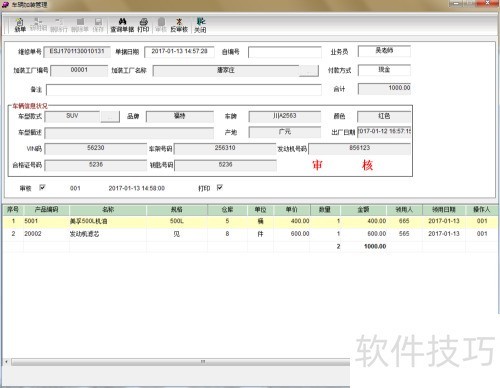The height and width of the screenshot is (388, 500).
Task: Click the disabled 删除行 delete row toolbar icon
Action: pos(59,25)
